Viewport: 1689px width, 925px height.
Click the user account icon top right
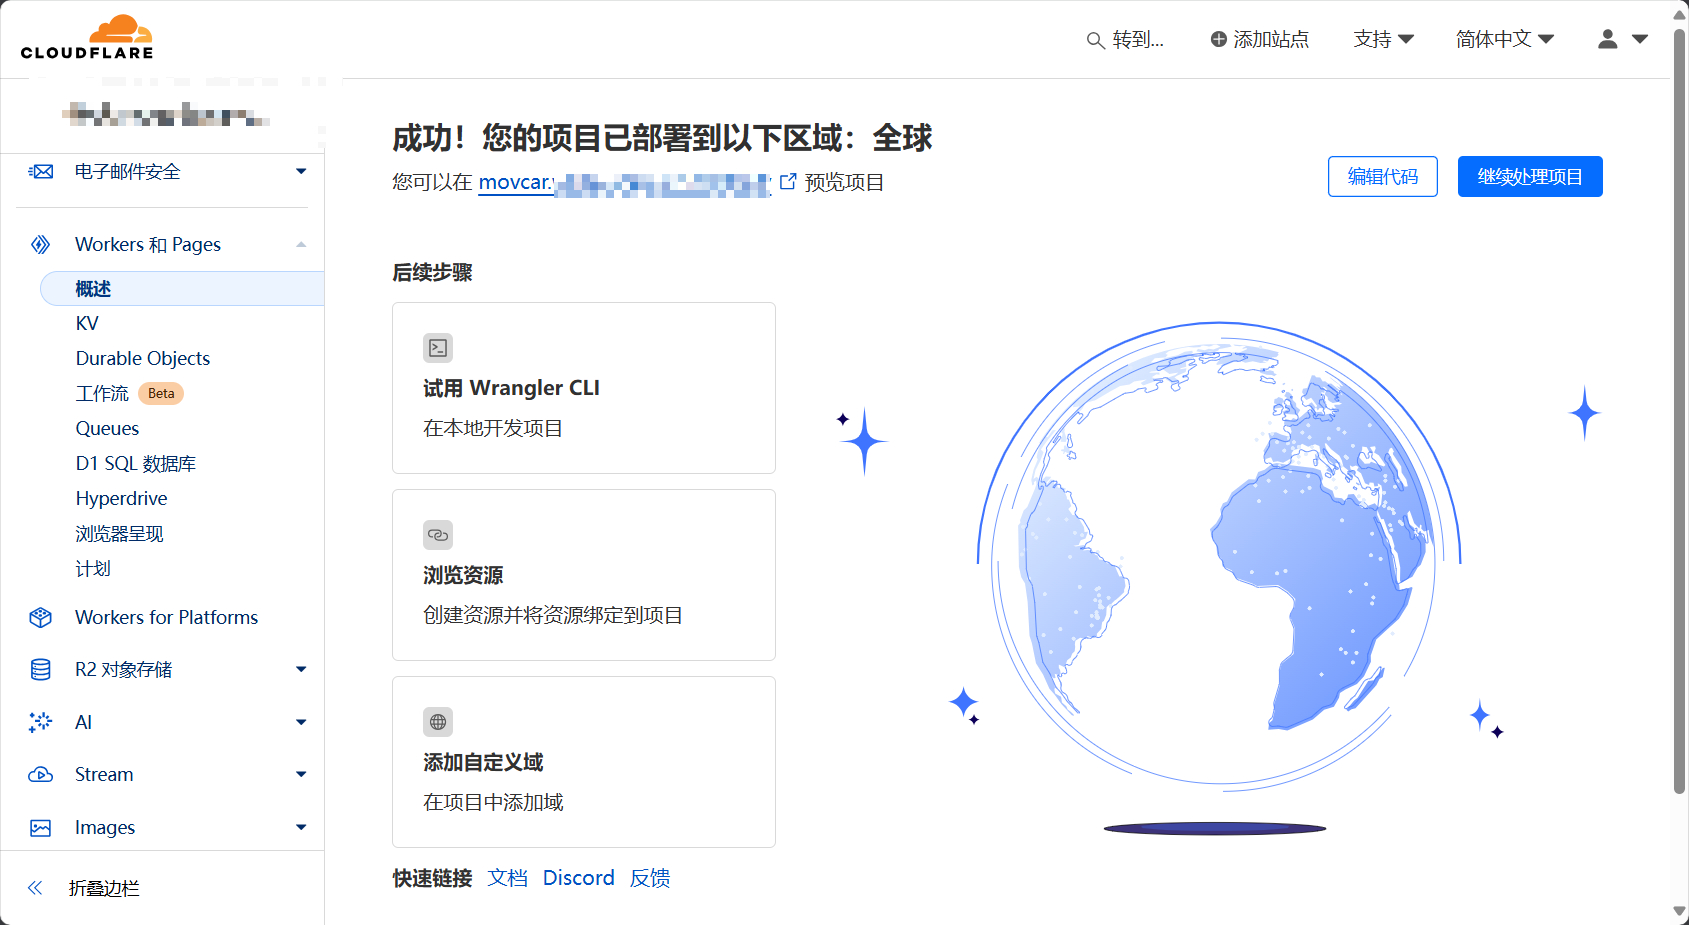coord(1606,38)
